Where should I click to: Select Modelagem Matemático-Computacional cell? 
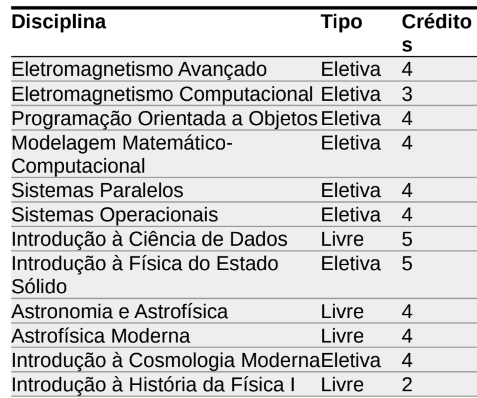click(x=122, y=154)
